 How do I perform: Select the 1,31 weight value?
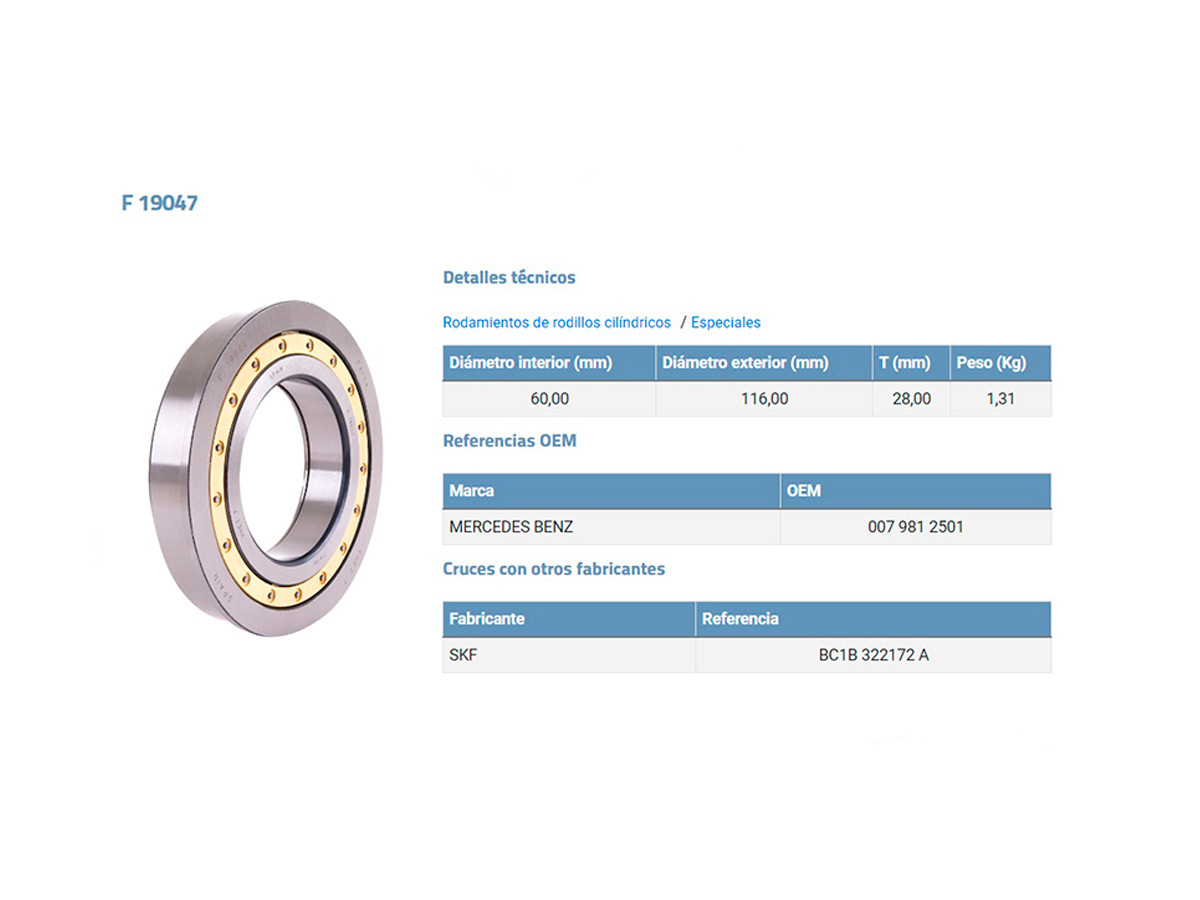[x=1000, y=399]
